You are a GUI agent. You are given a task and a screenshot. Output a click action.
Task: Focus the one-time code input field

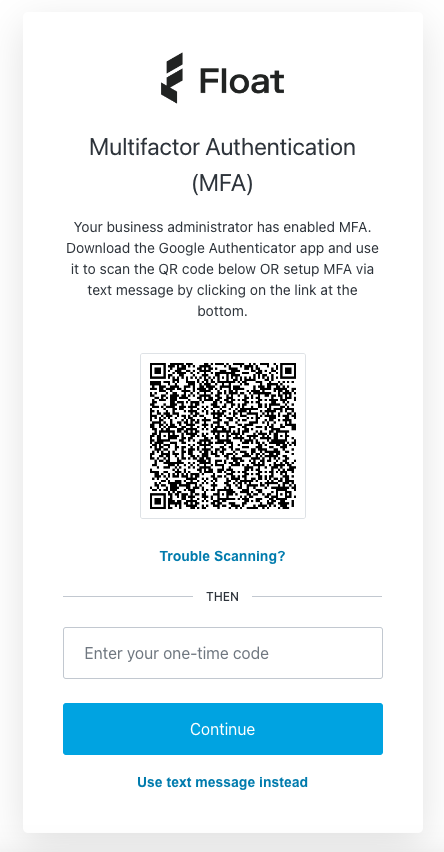(x=223, y=653)
